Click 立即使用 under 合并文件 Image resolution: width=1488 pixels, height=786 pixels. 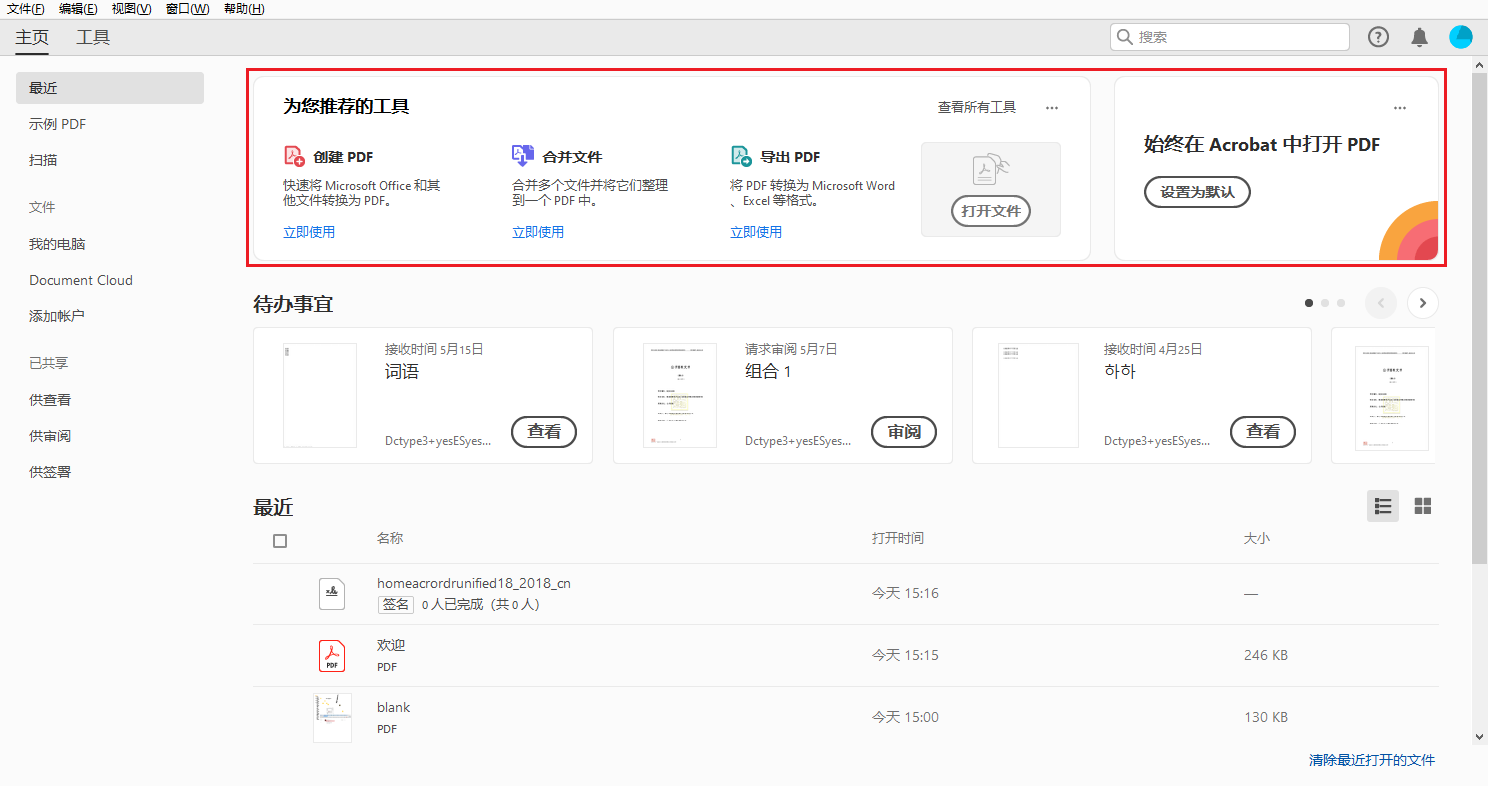click(538, 232)
